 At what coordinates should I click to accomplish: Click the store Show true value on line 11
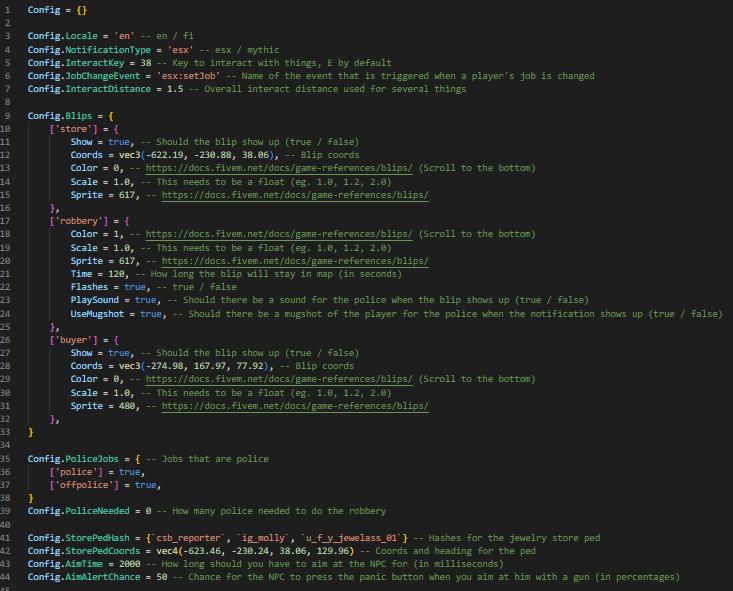(119, 142)
